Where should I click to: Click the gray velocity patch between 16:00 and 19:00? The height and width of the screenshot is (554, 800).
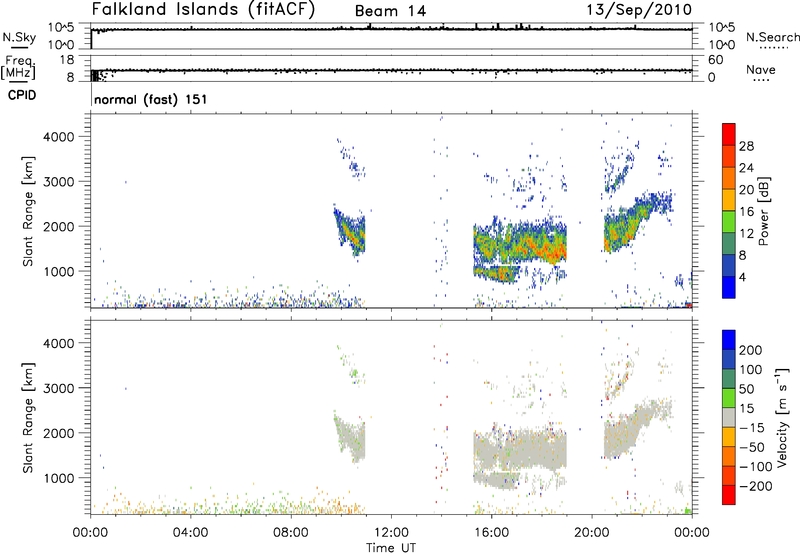(520, 451)
